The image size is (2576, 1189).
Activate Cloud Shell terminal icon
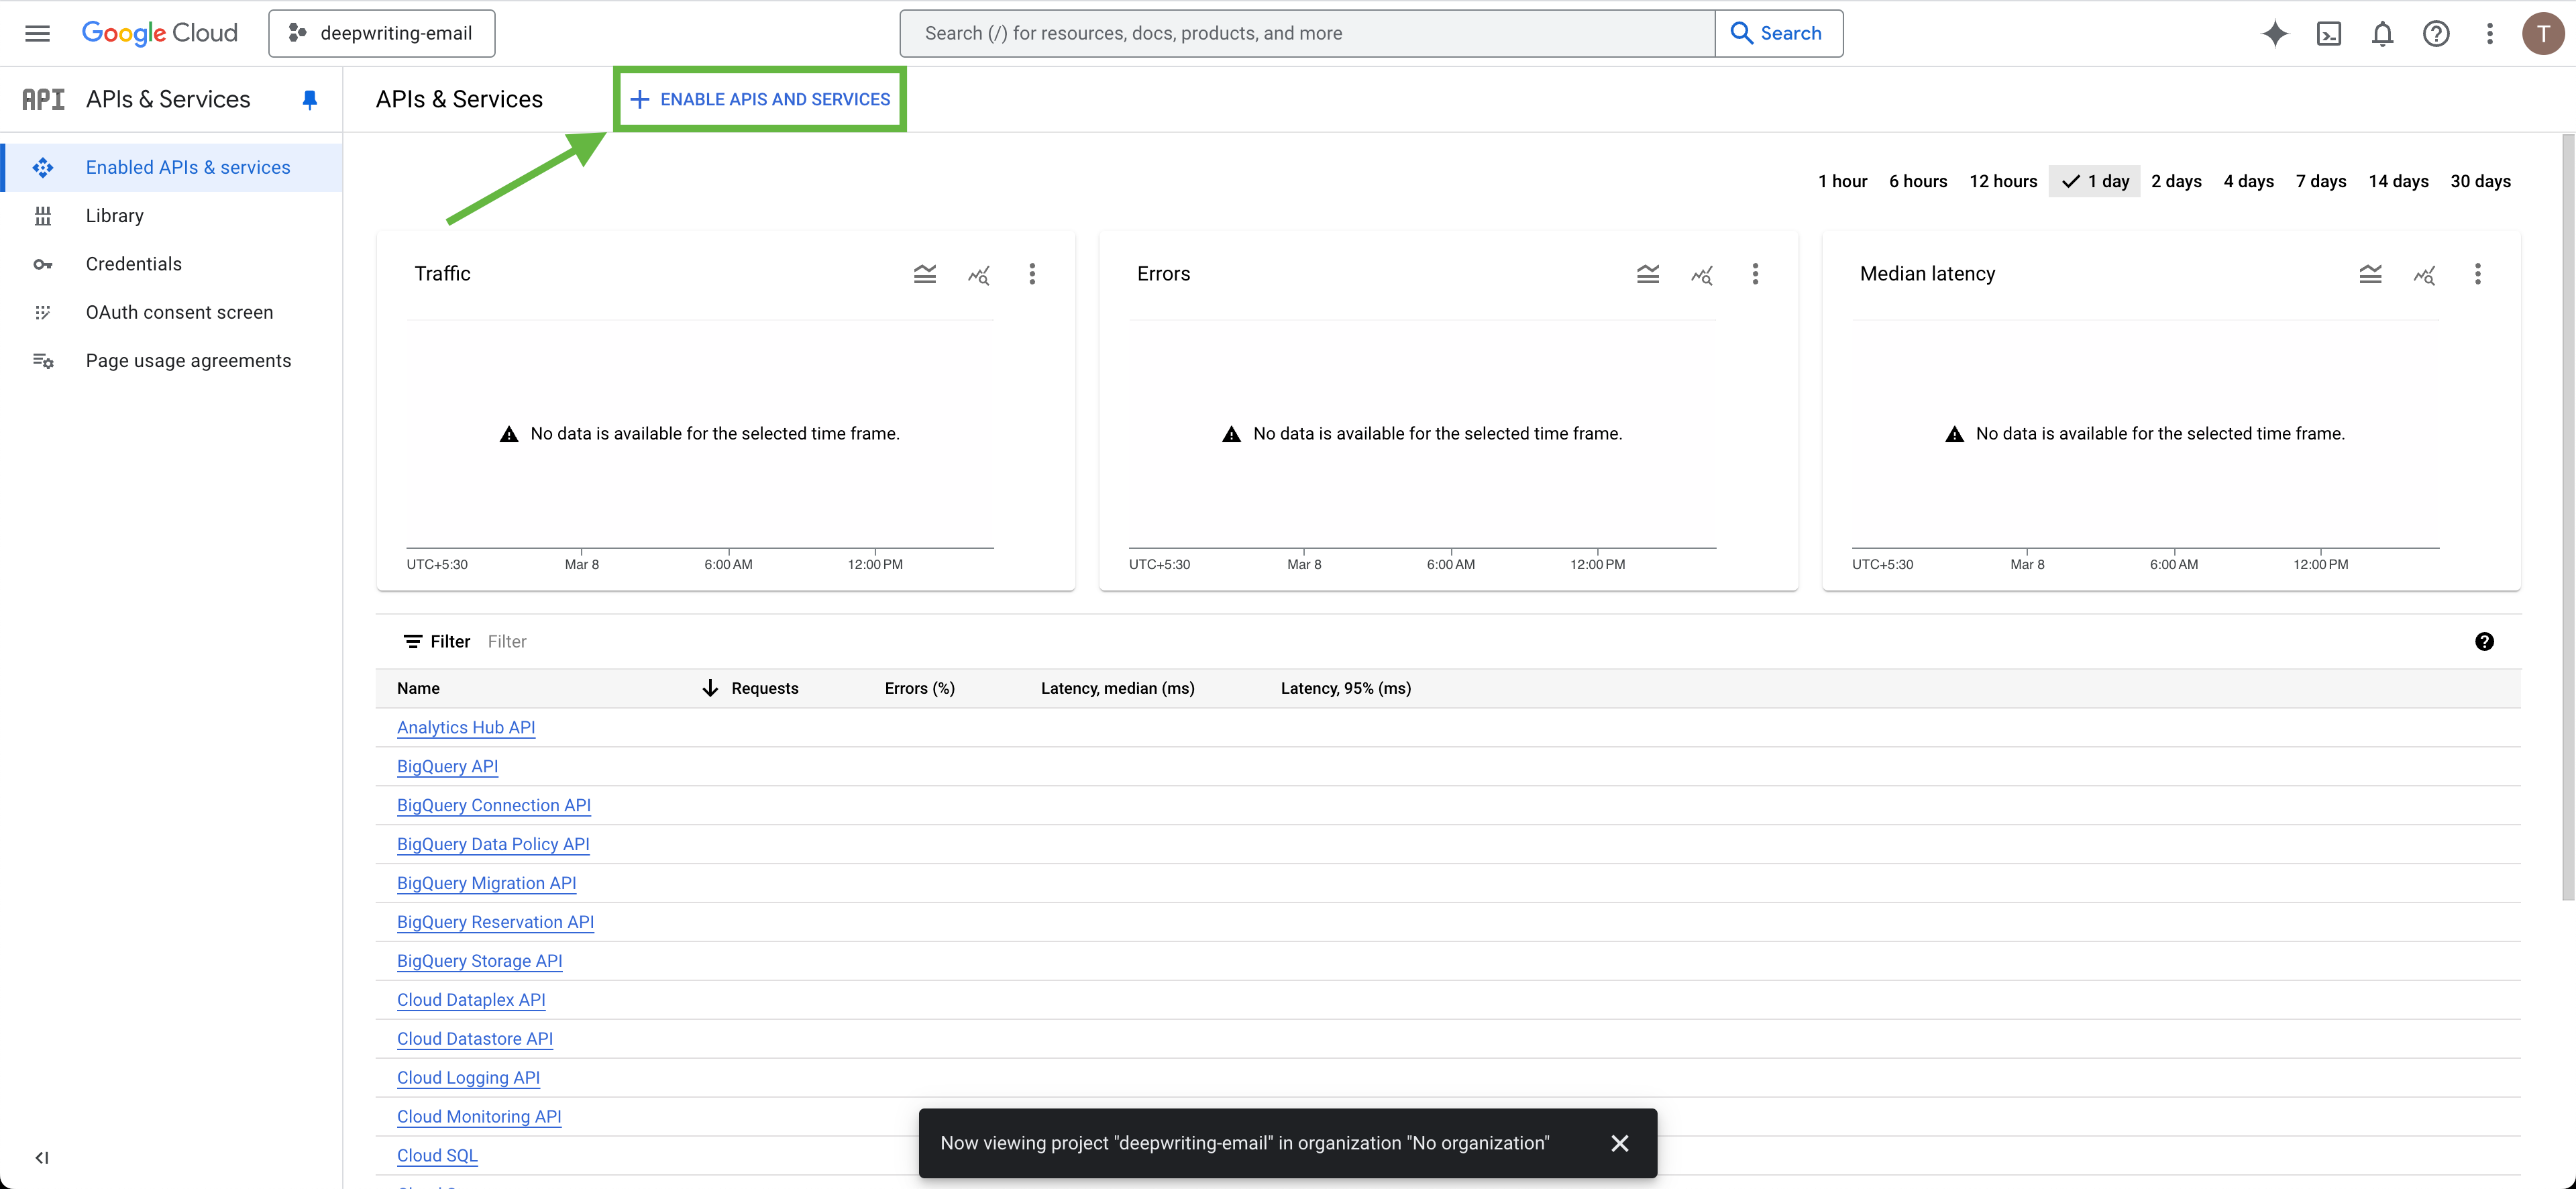click(x=2328, y=33)
